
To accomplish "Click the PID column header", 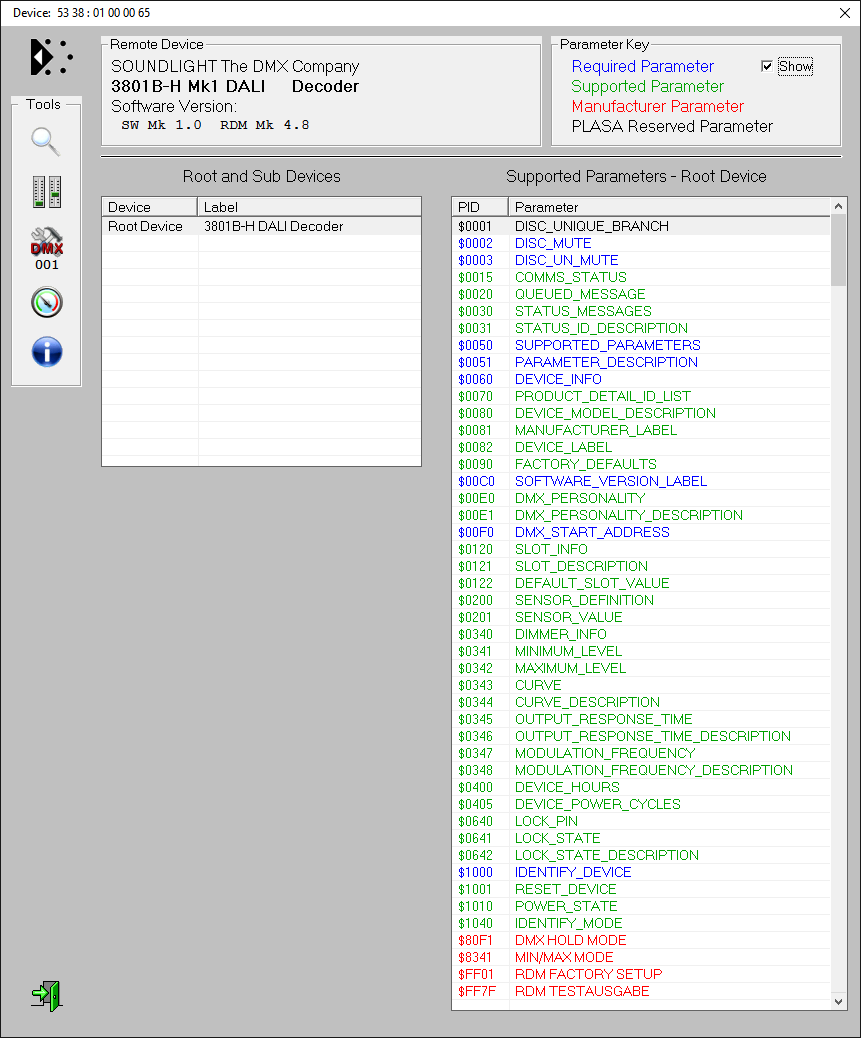I will [479, 207].
